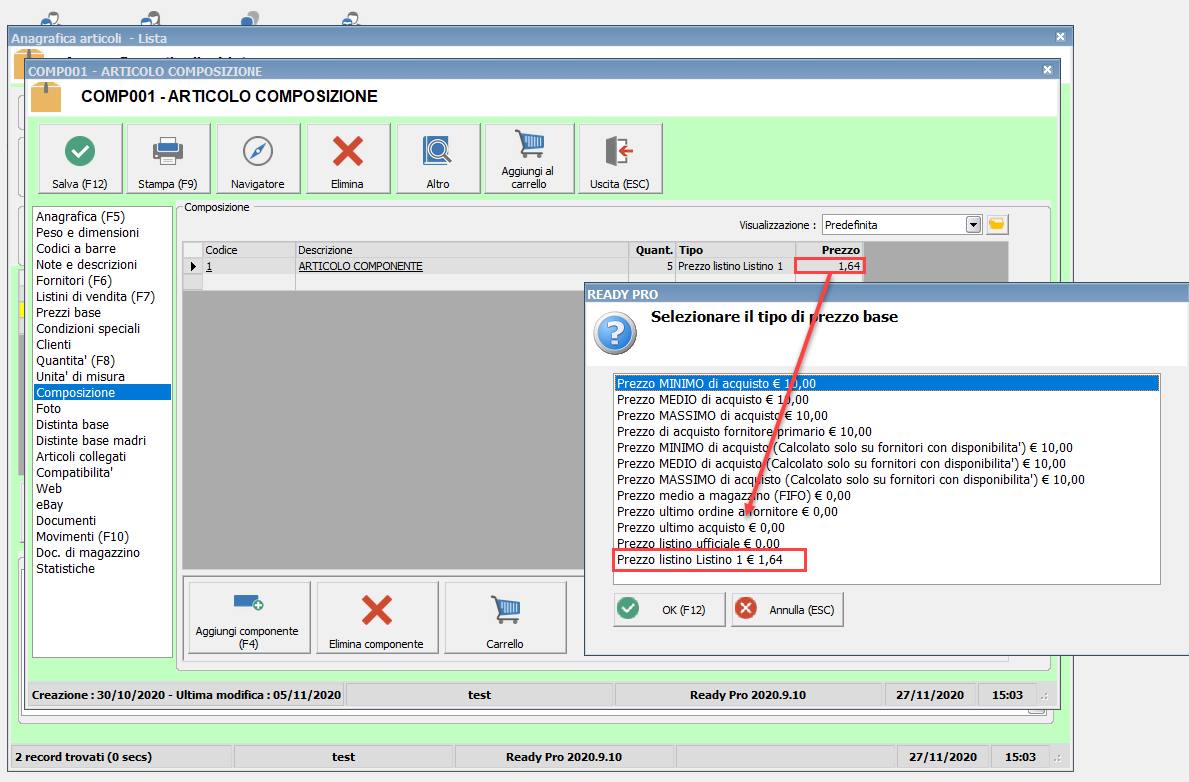Save the article with Salva (F12)

point(80,159)
